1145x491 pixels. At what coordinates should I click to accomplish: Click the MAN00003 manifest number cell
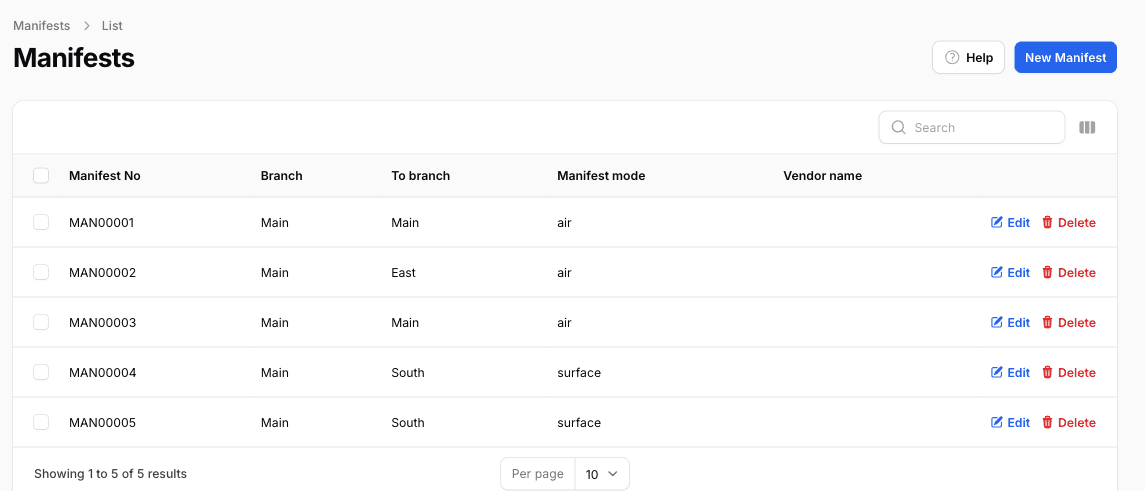tap(102, 322)
